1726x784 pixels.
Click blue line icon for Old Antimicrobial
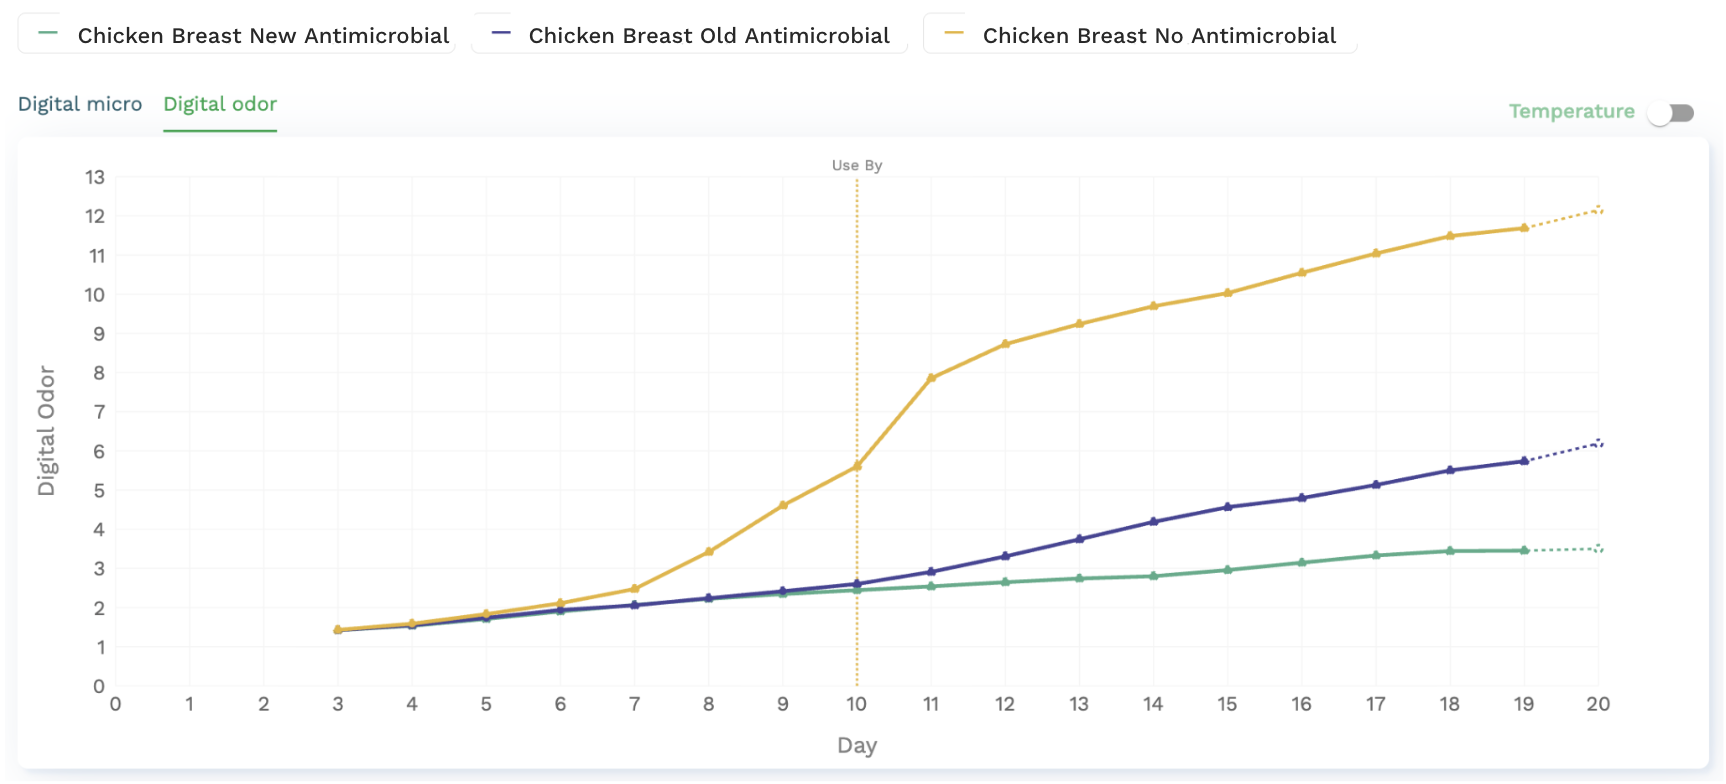[501, 34]
